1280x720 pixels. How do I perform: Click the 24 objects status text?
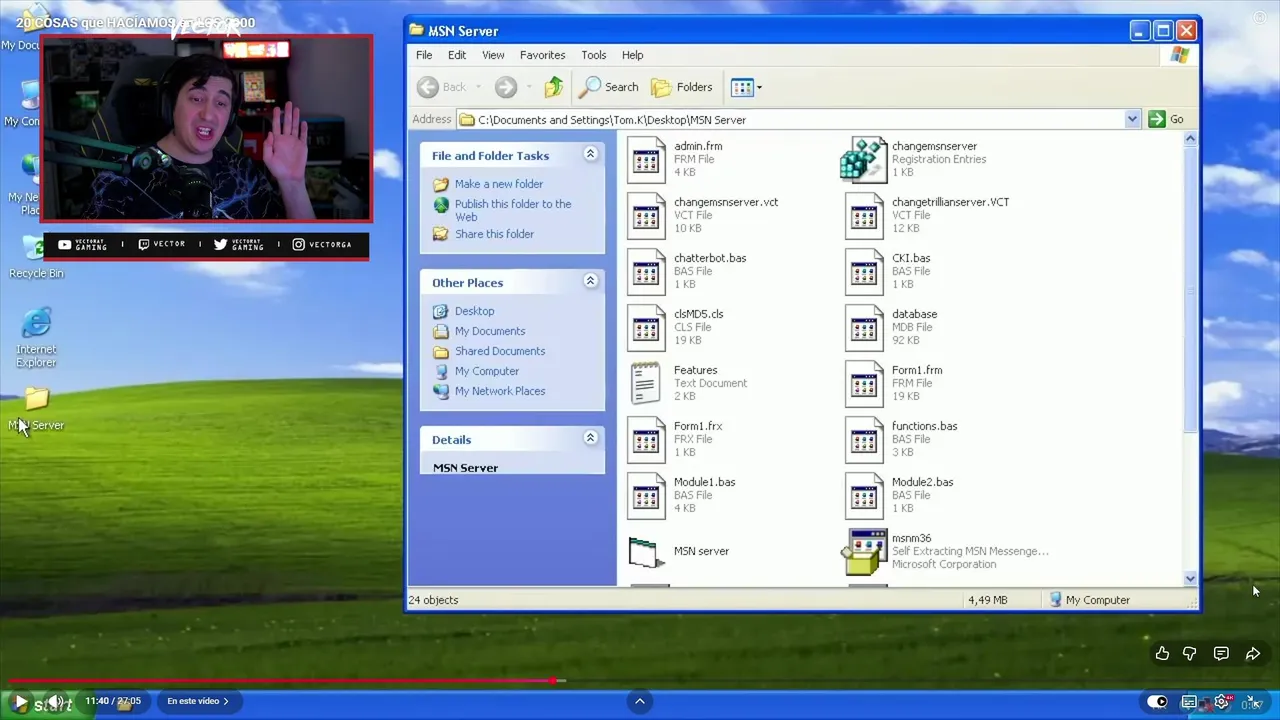point(433,600)
